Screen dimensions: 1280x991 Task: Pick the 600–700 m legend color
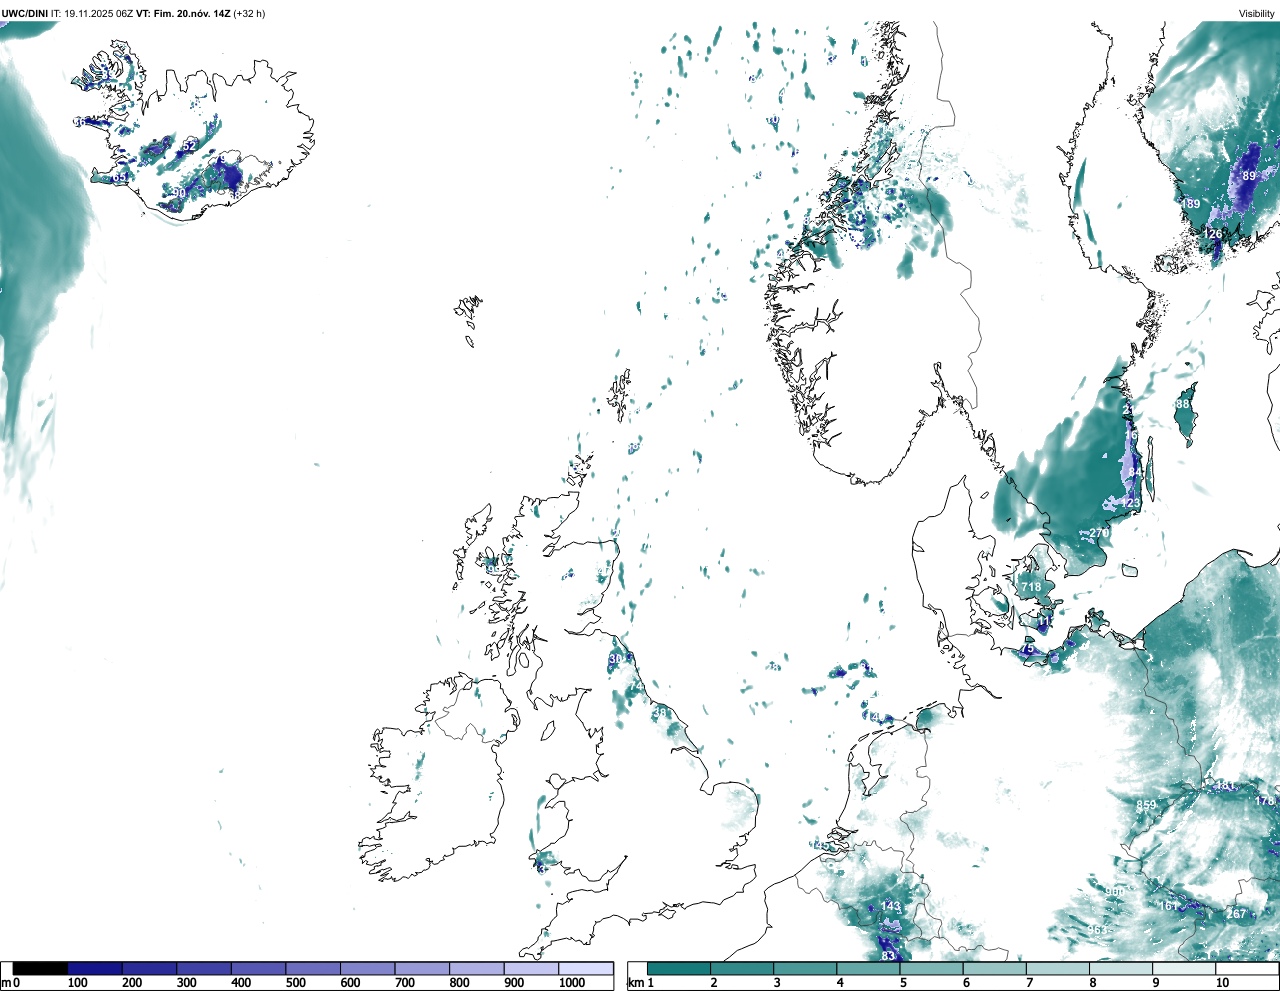click(x=368, y=968)
